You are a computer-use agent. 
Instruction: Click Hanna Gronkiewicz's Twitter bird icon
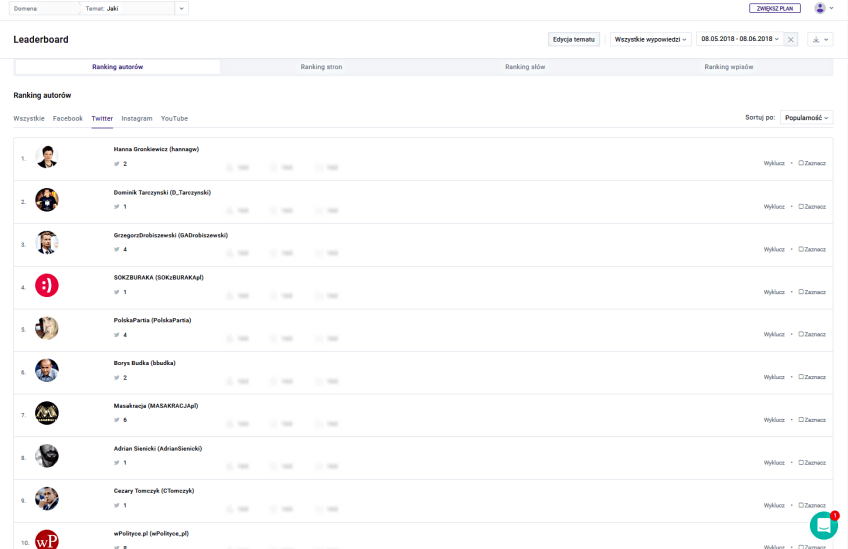pyautogui.click(x=117, y=163)
